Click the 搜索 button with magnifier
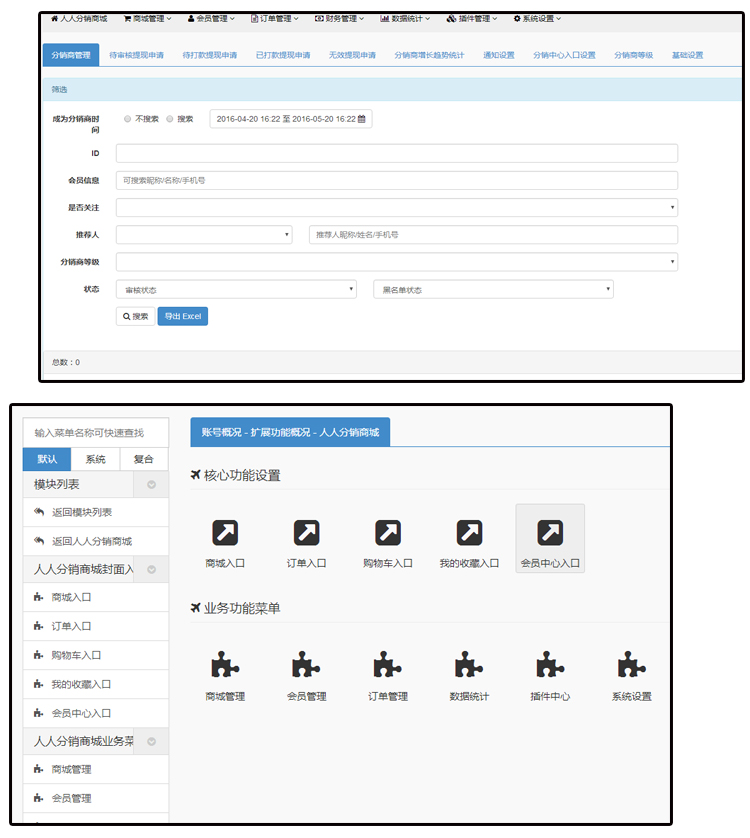The width and height of the screenshot is (750, 838). pos(135,316)
